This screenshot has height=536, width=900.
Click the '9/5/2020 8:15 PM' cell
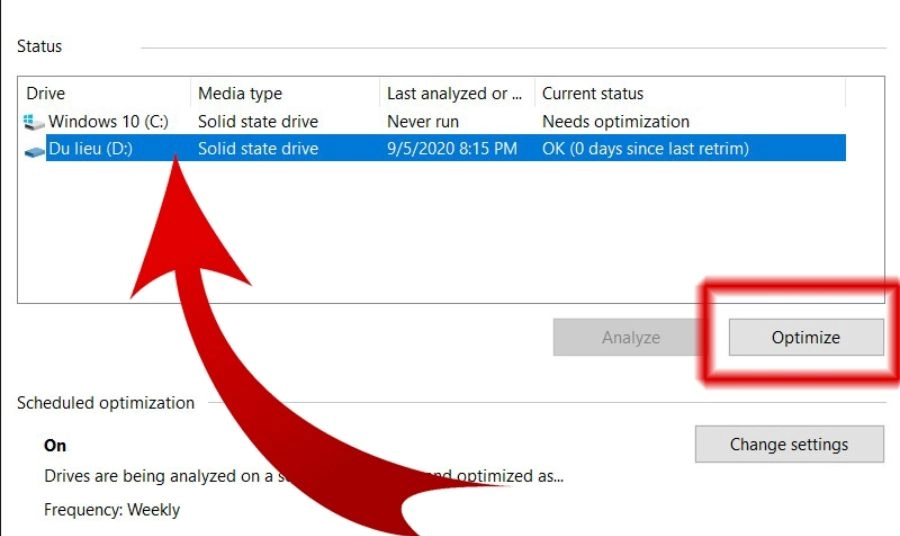pyautogui.click(x=452, y=149)
